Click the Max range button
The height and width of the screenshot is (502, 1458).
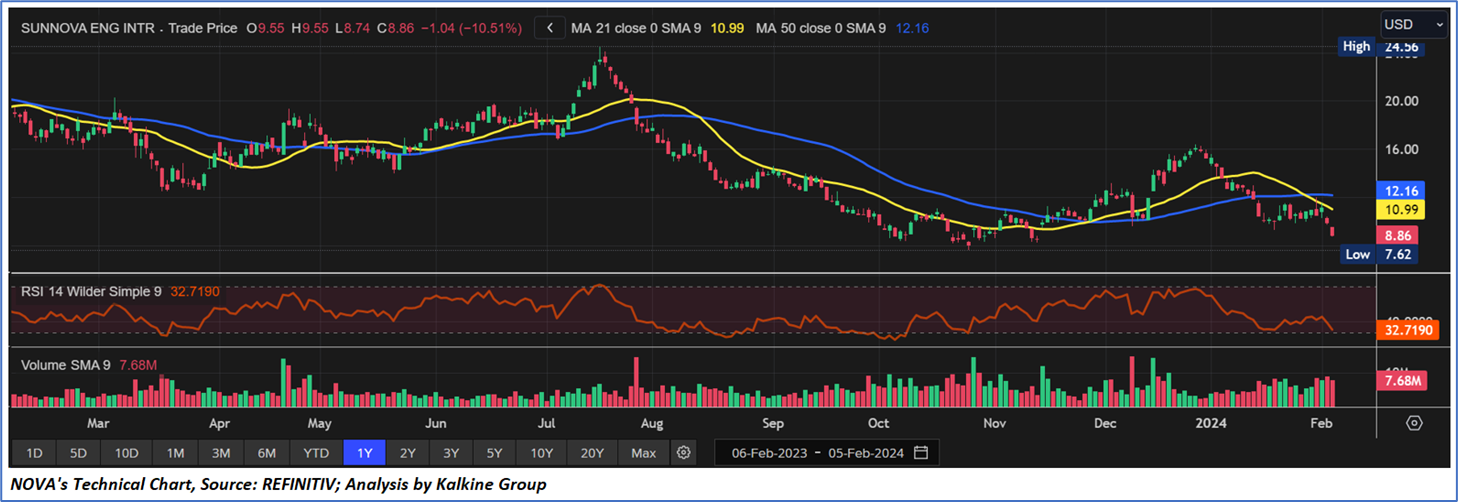point(644,453)
